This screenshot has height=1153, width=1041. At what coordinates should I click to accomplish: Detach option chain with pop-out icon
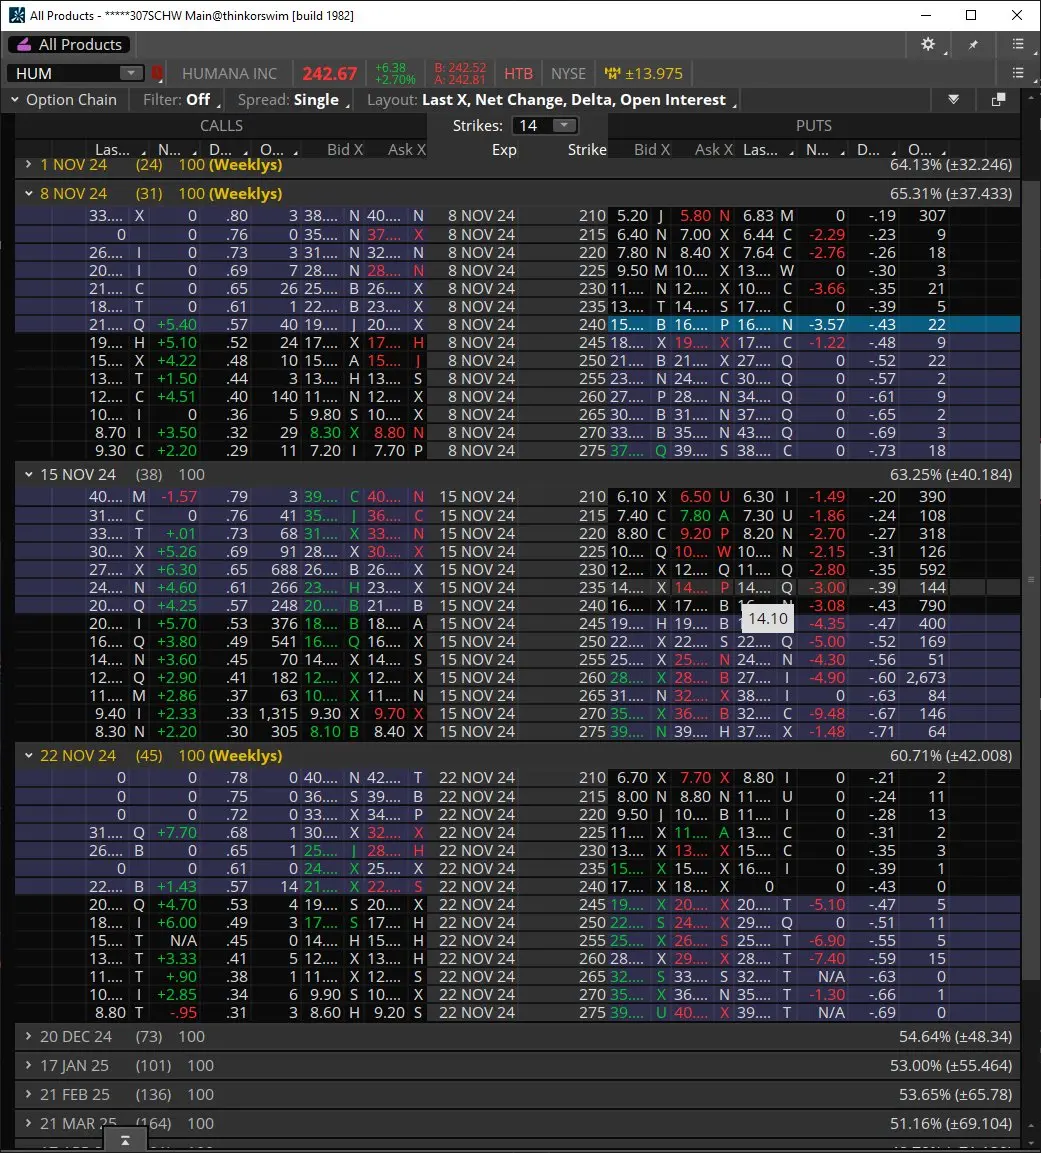pyautogui.click(x=998, y=99)
